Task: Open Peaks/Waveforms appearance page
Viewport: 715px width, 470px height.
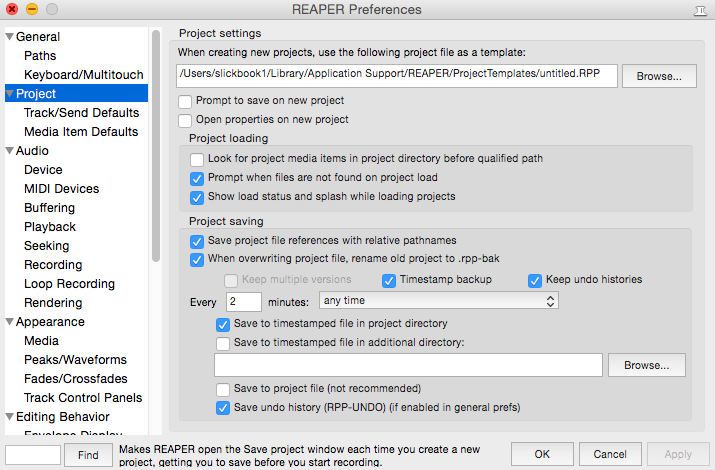Action: click(x=75, y=360)
